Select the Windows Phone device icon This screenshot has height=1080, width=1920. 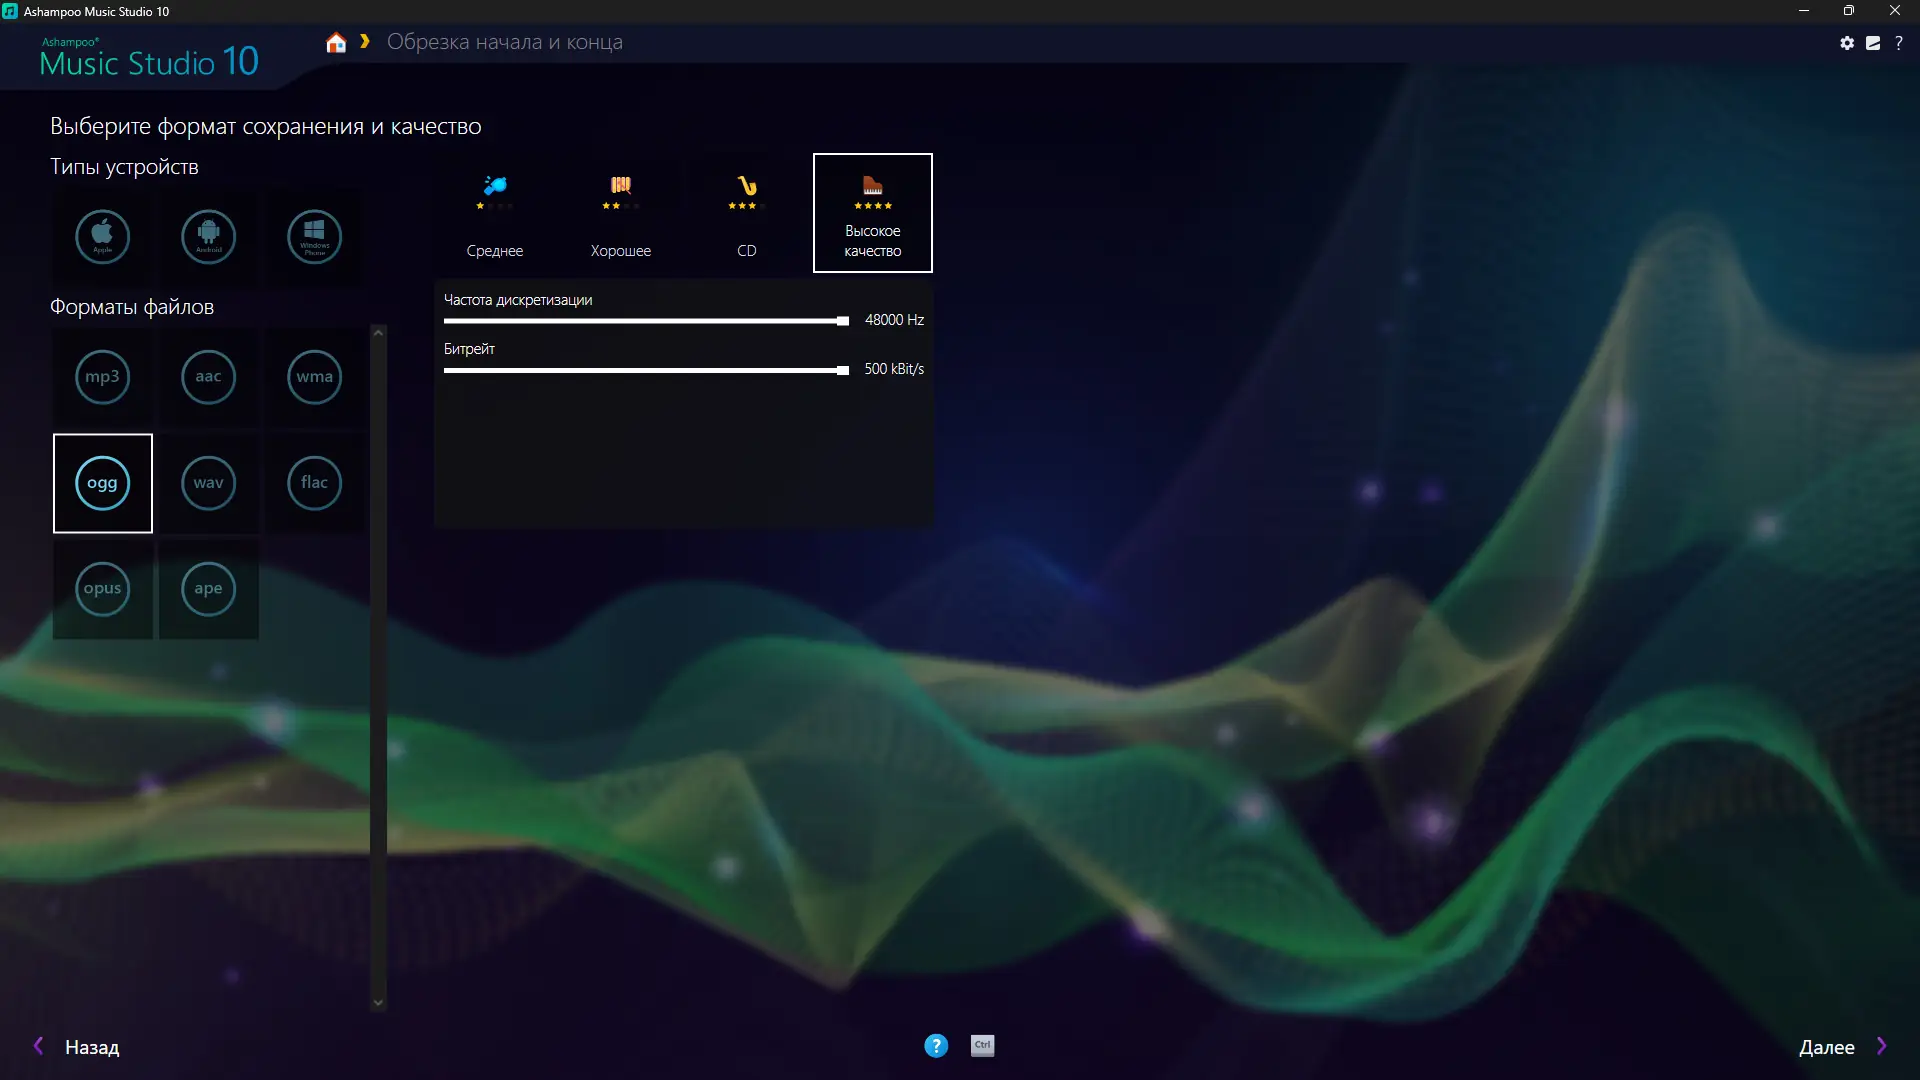tap(314, 237)
